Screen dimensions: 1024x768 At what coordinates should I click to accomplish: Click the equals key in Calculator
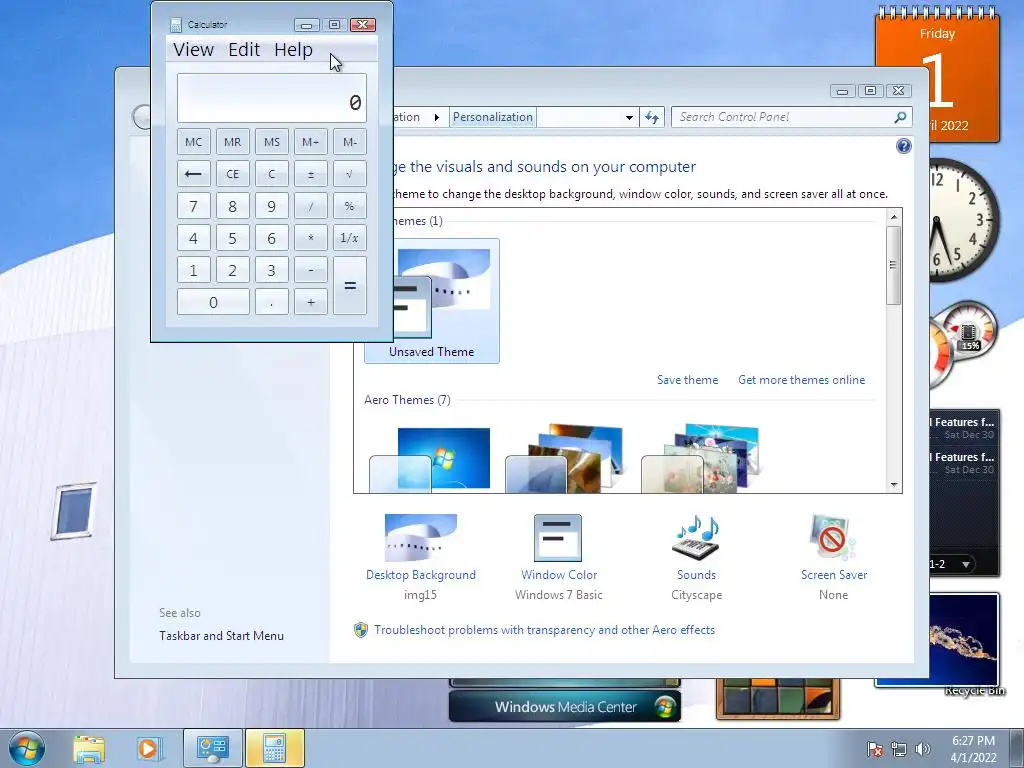pos(350,285)
